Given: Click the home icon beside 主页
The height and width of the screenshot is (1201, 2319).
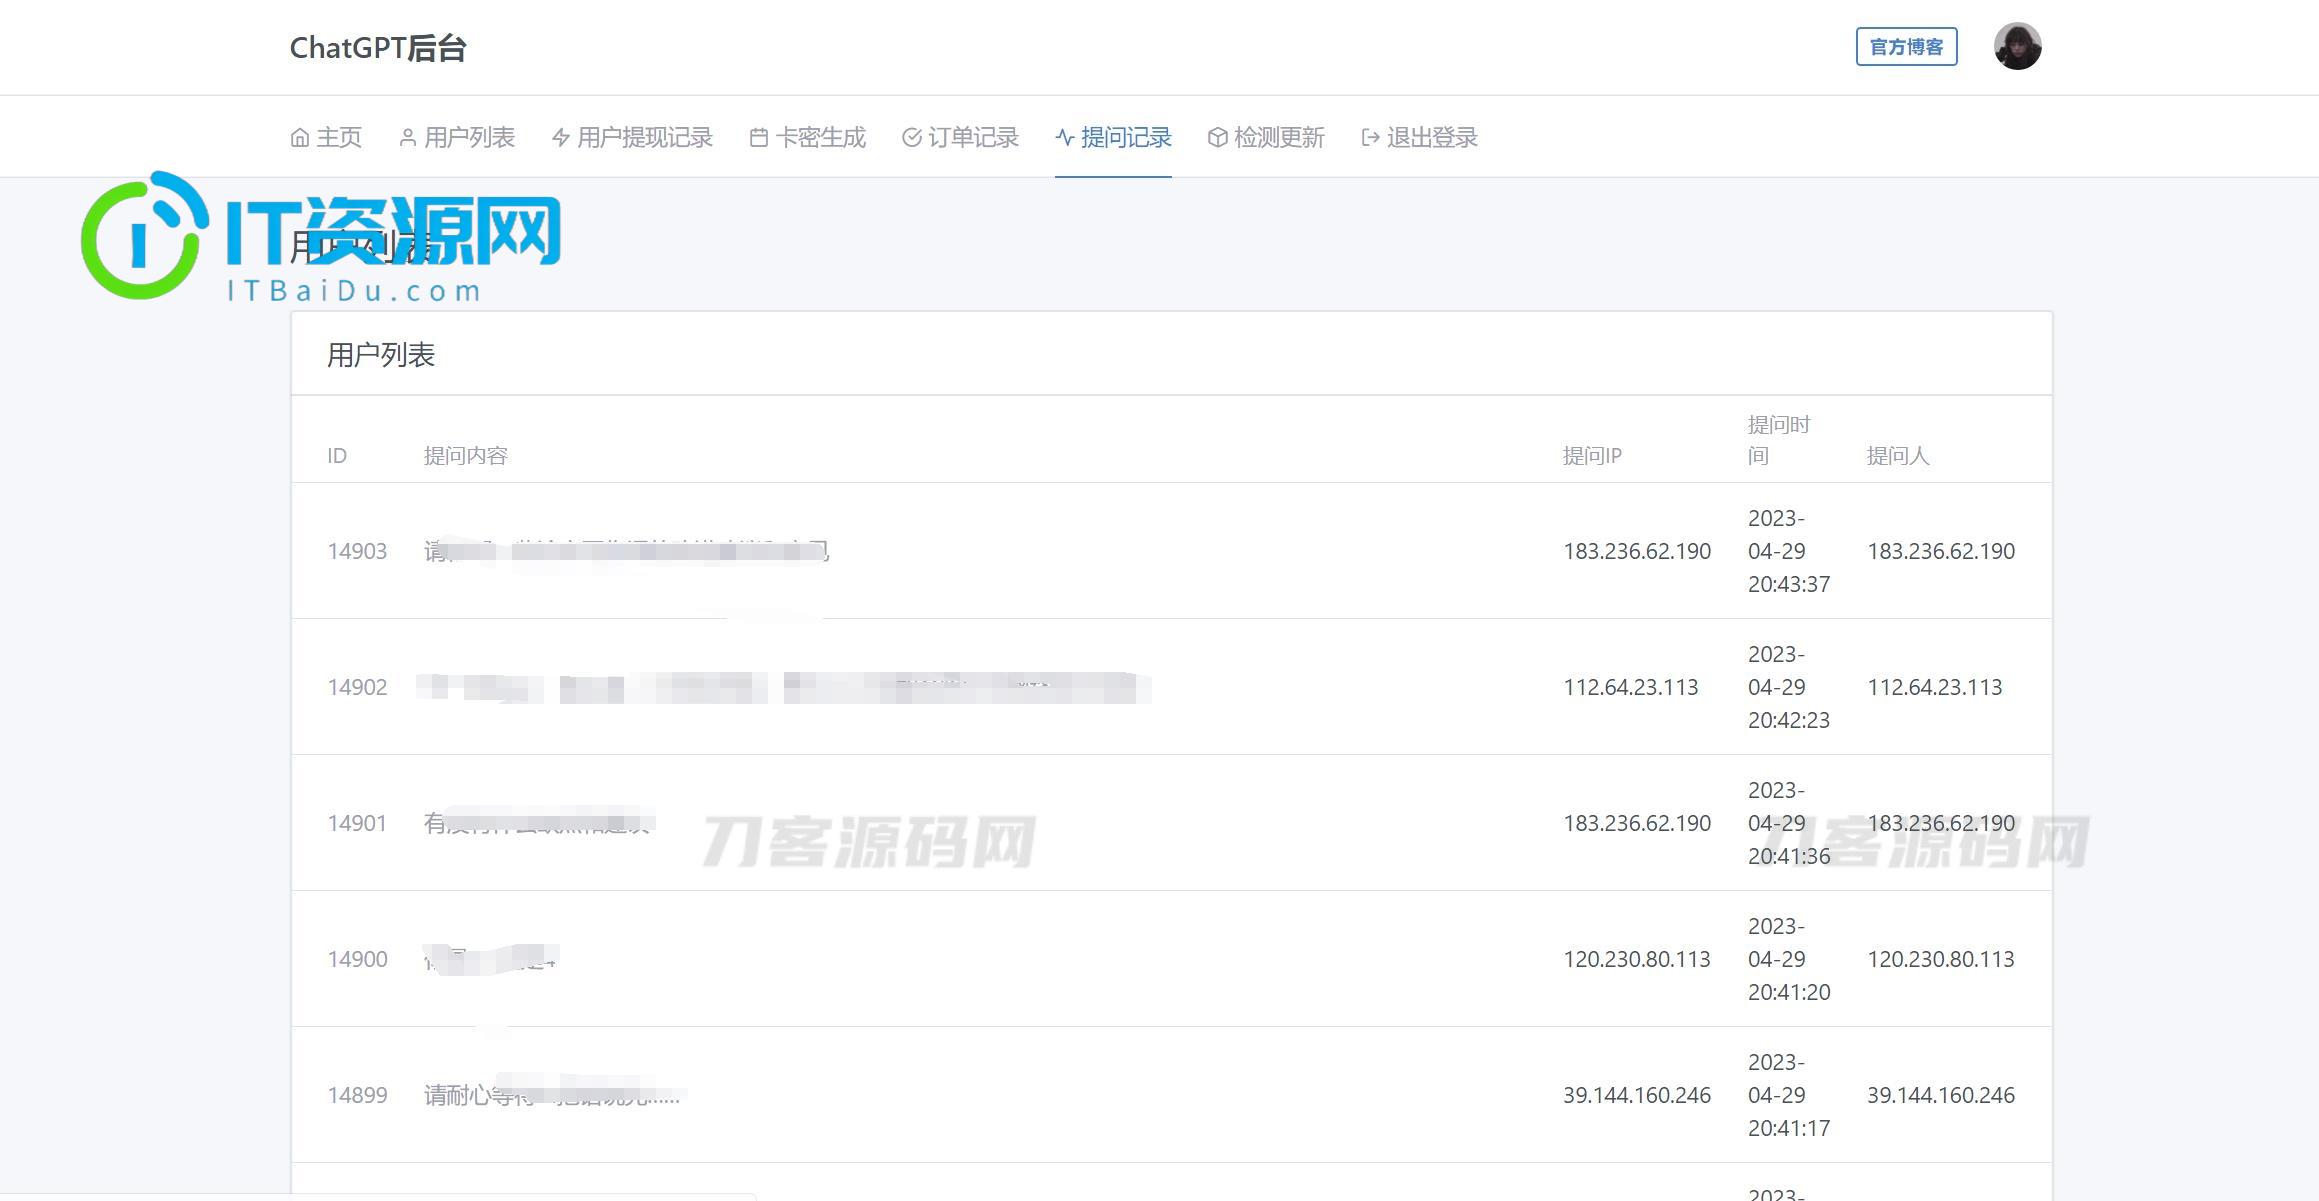Looking at the screenshot, I should [300, 138].
